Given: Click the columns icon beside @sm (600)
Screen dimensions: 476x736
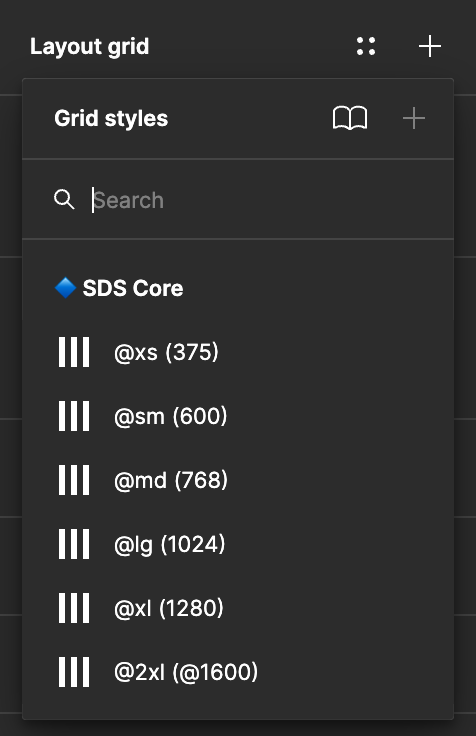Looking at the screenshot, I should (74, 416).
